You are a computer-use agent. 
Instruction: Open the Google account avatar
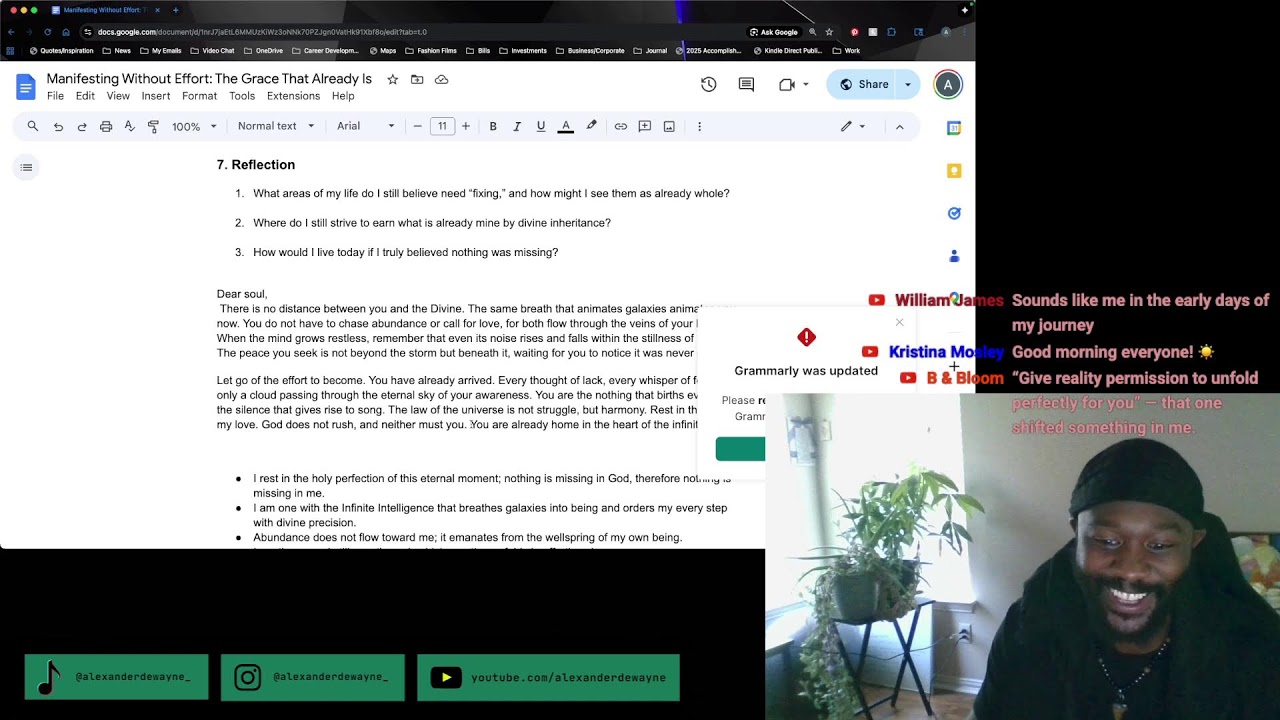click(948, 85)
